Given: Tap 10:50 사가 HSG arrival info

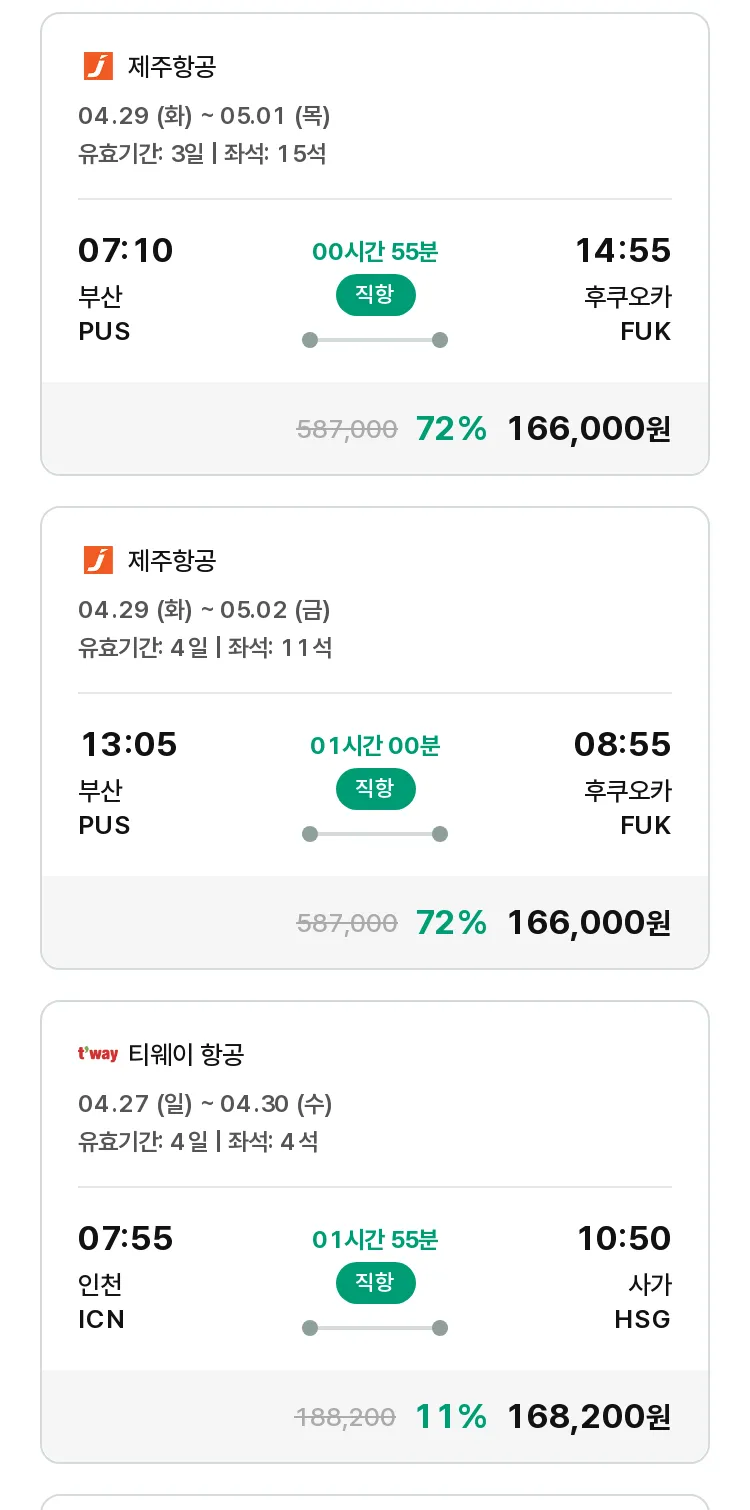Looking at the screenshot, I should 624,1277.
